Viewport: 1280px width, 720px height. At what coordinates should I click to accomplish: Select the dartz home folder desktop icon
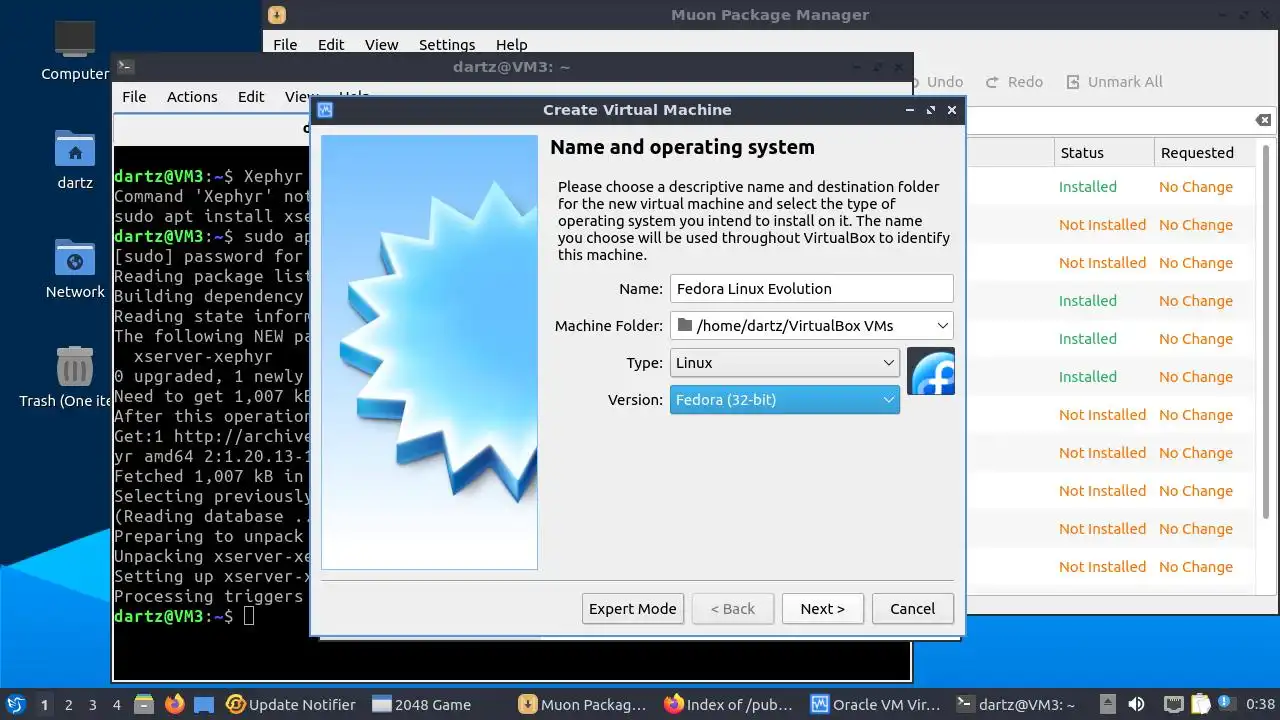tap(75, 160)
